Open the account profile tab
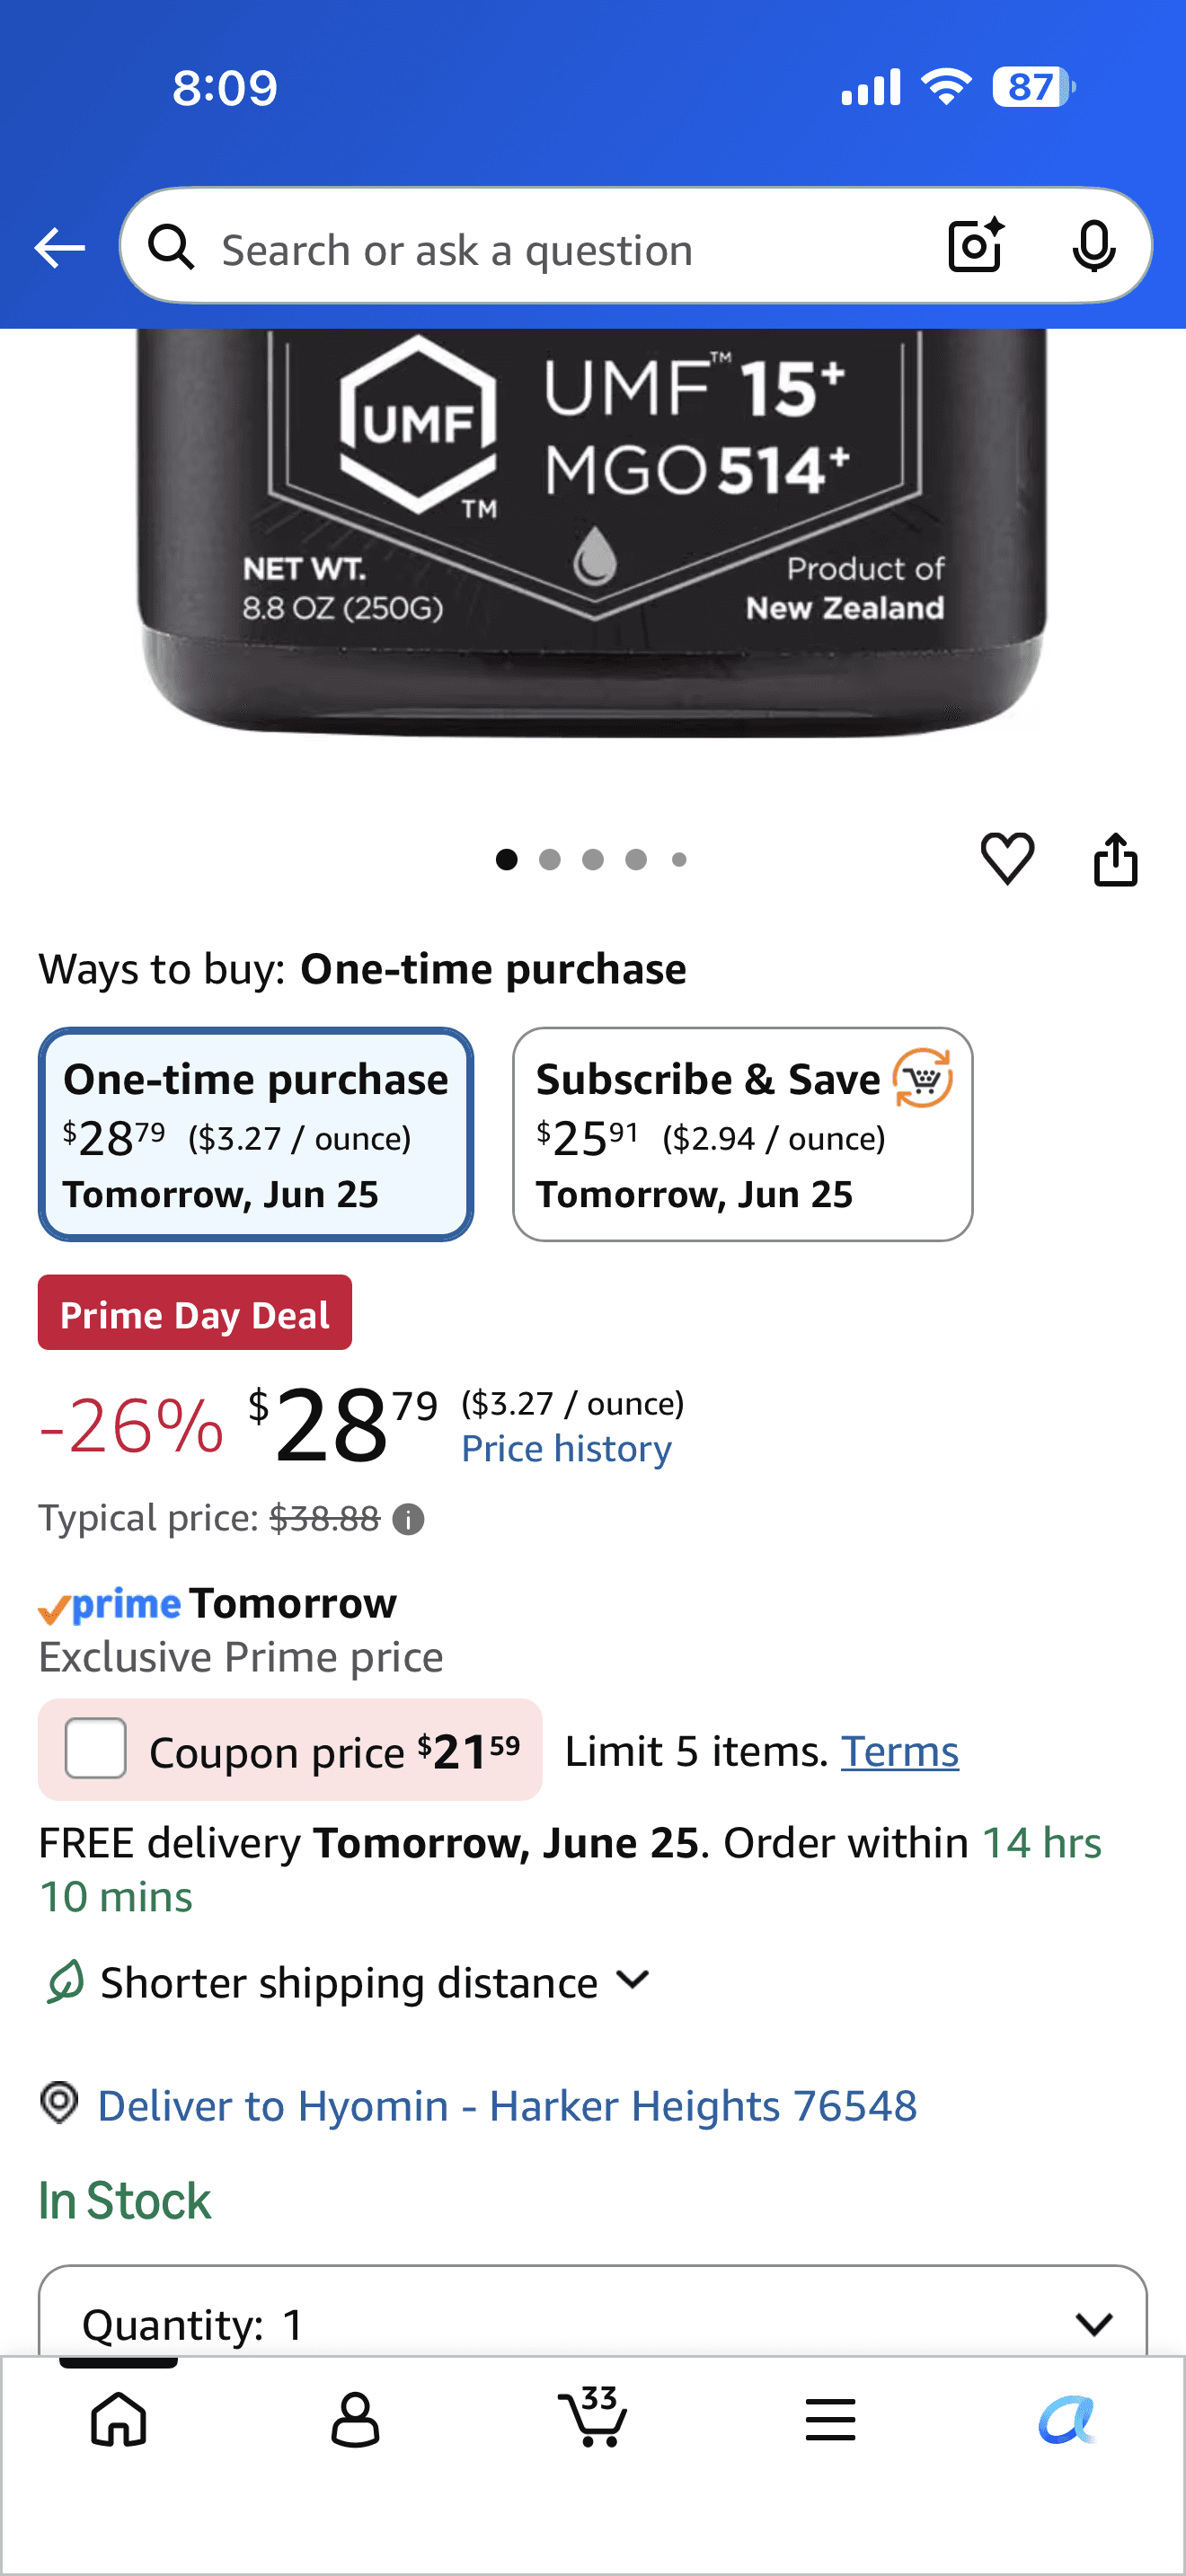Image resolution: width=1186 pixels, height=2576 pixels. [355, 2419]
